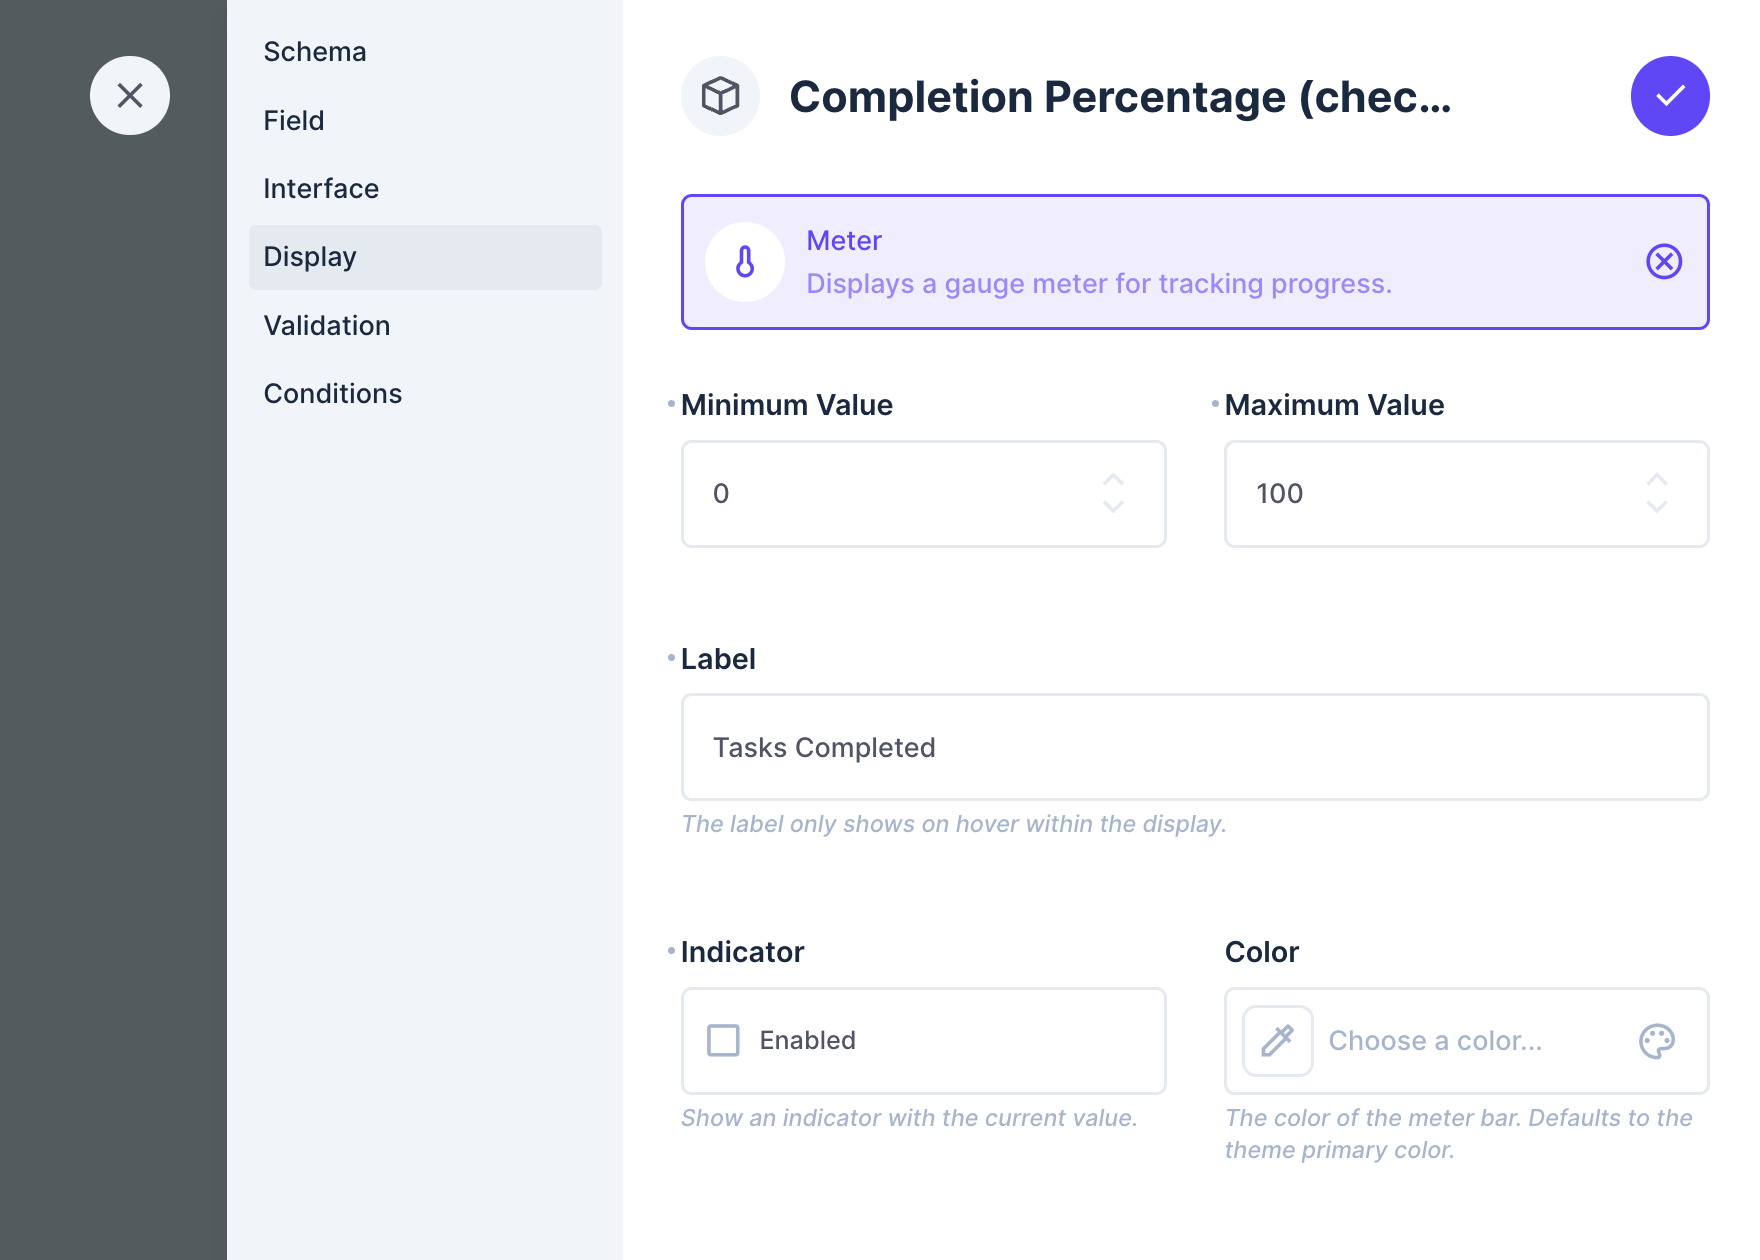Decrease the Maximum Value with down arrow
Screen dimensions: 1760x1260
tap(1657, 508)
